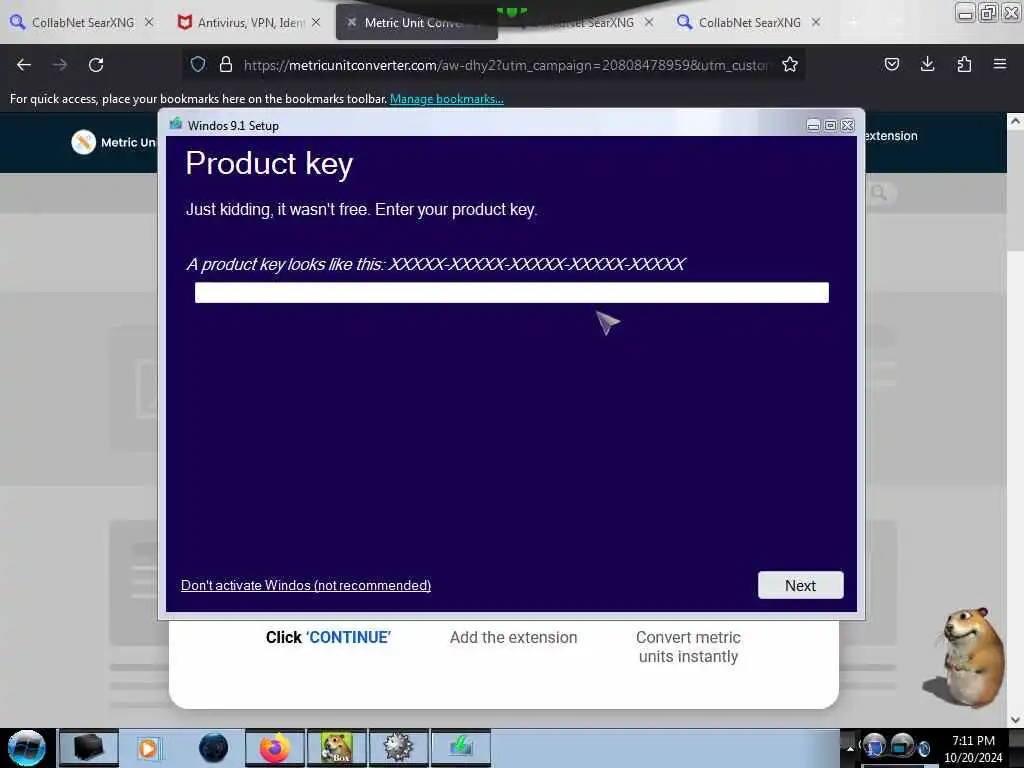
Task: Click 'Convert metric units instantly' text
Action: coord(688,647)
